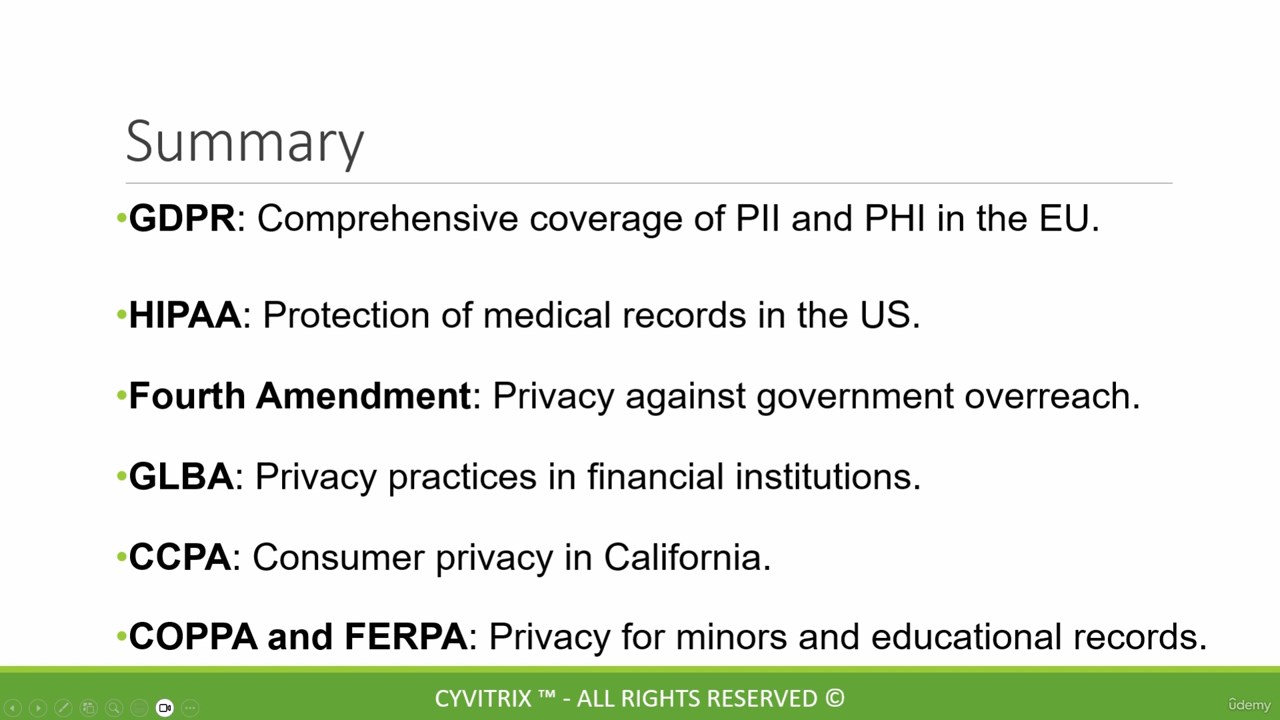Select the GDPR bold term
The width and height of the screenshot is (1280, 720).
point(182,218)
